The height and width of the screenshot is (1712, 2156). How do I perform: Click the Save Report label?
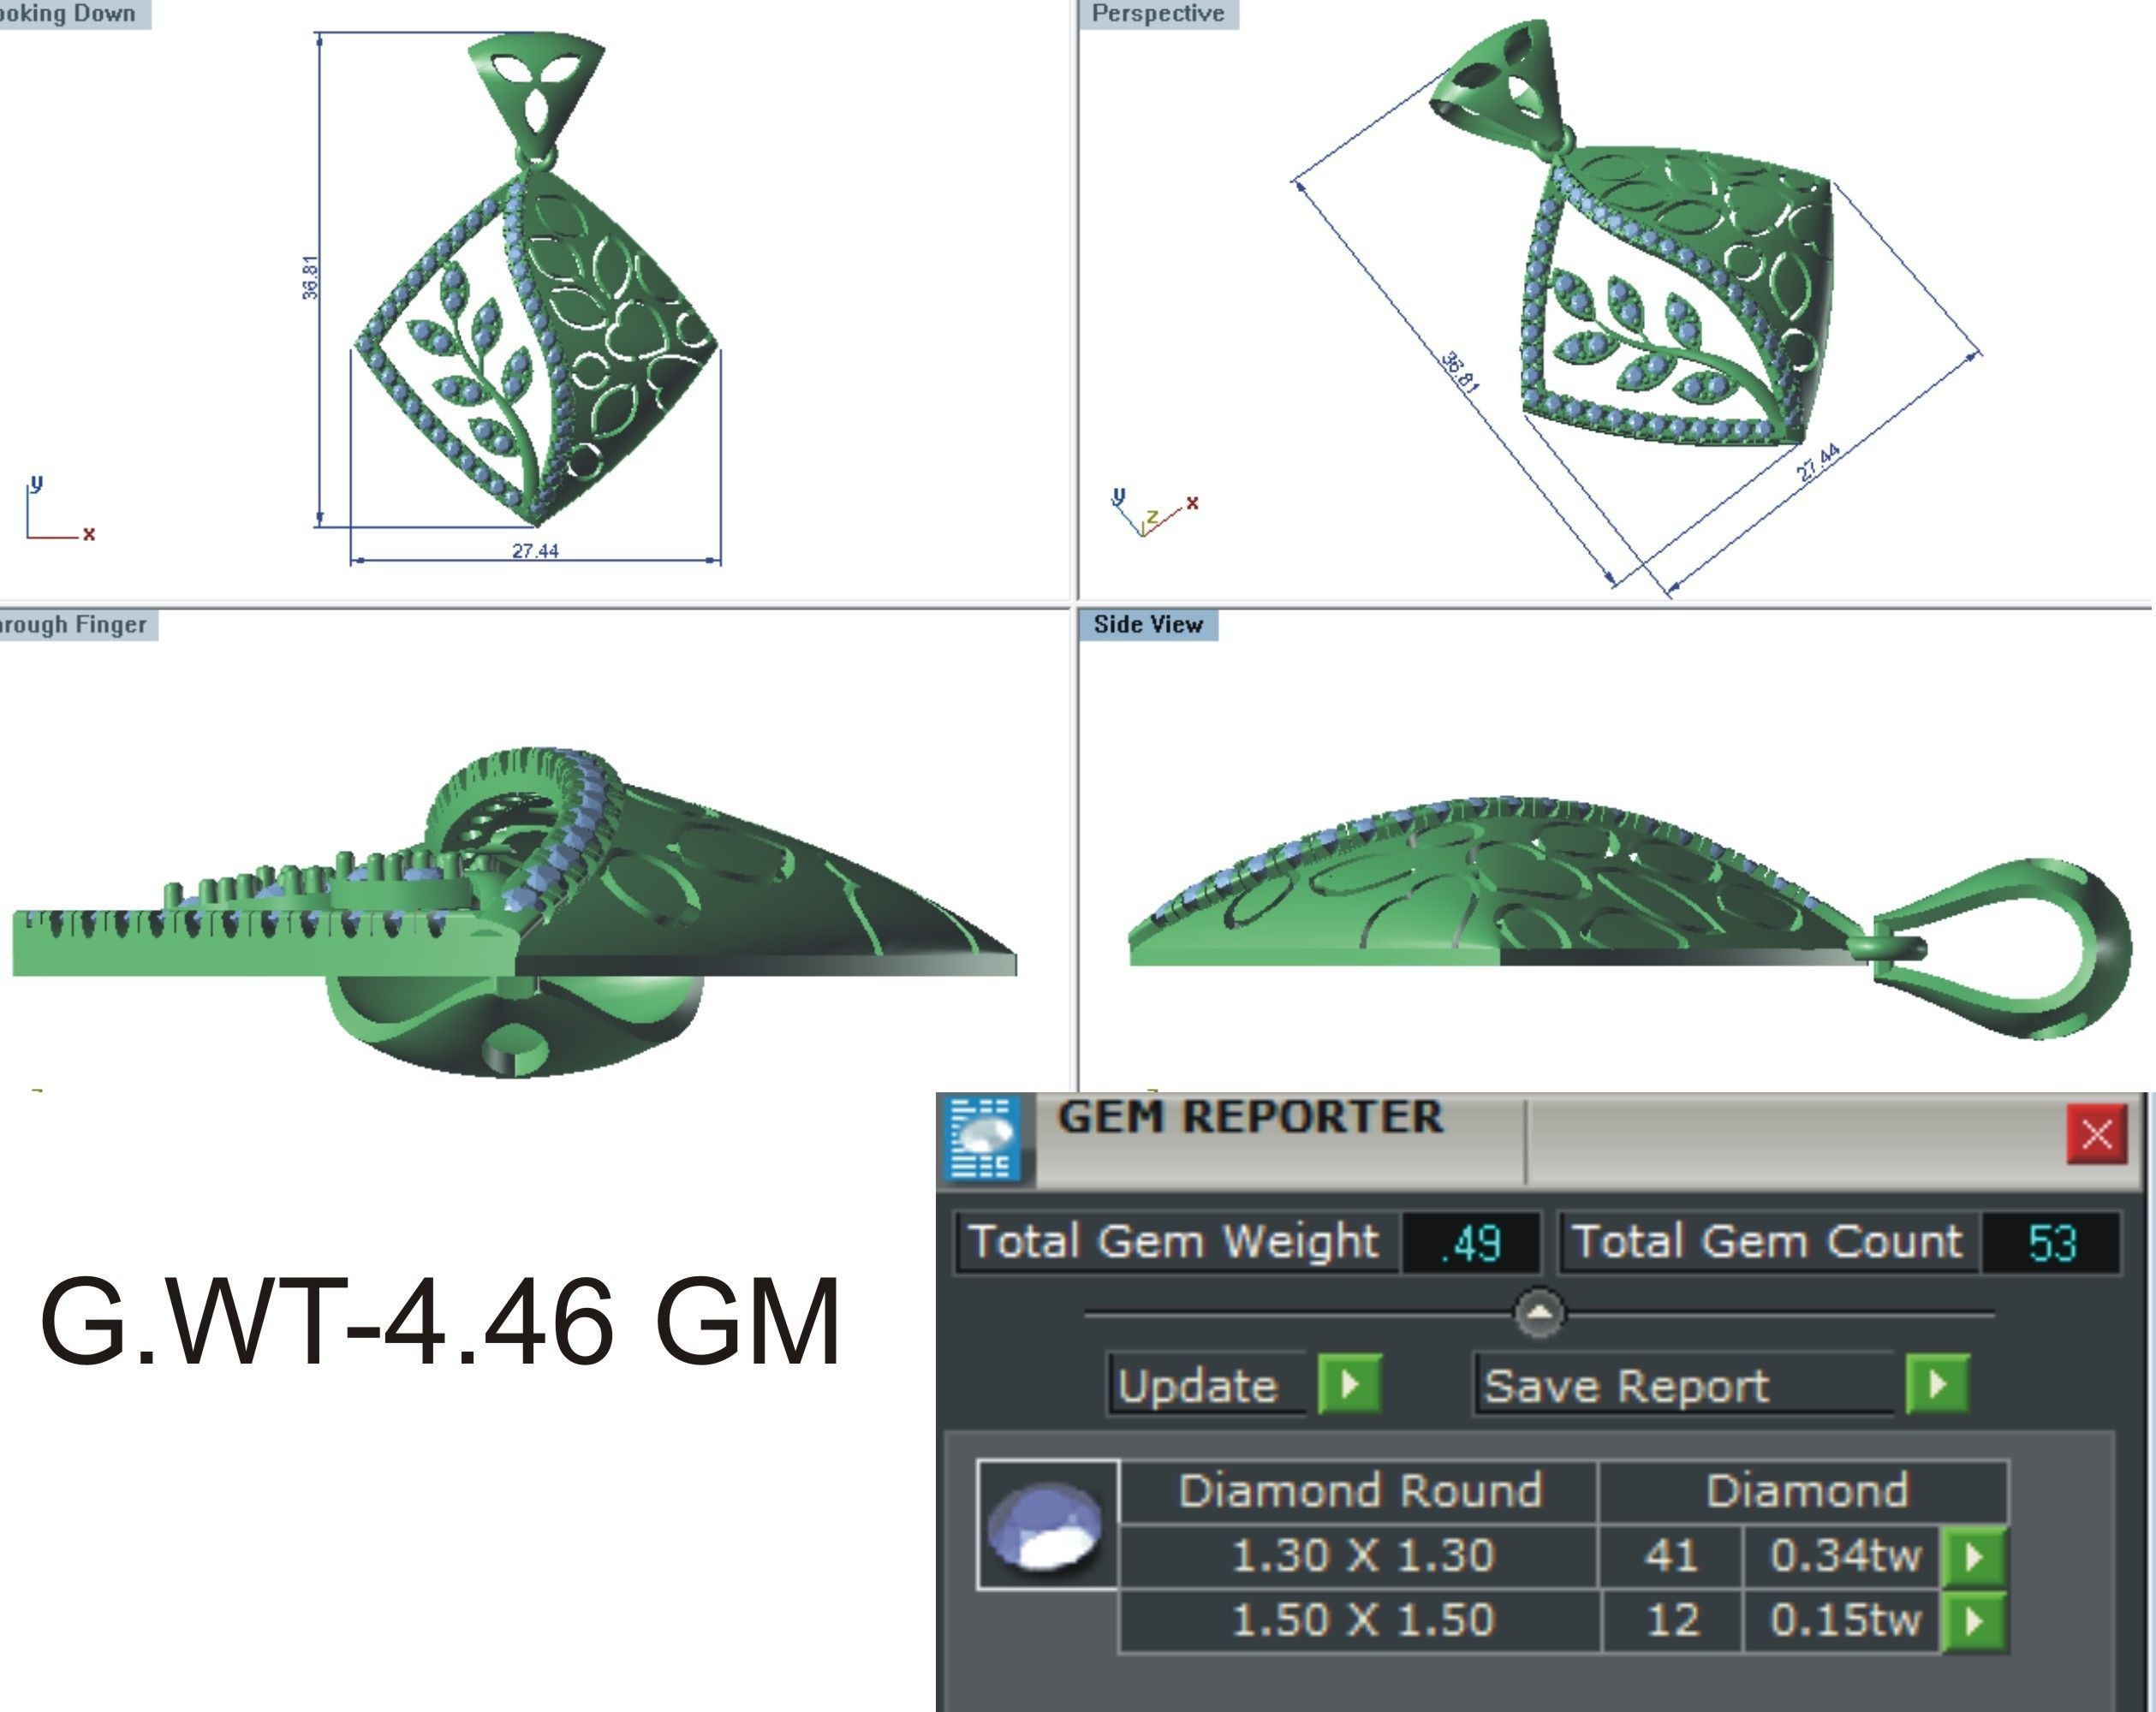tap(1684, 1385)
